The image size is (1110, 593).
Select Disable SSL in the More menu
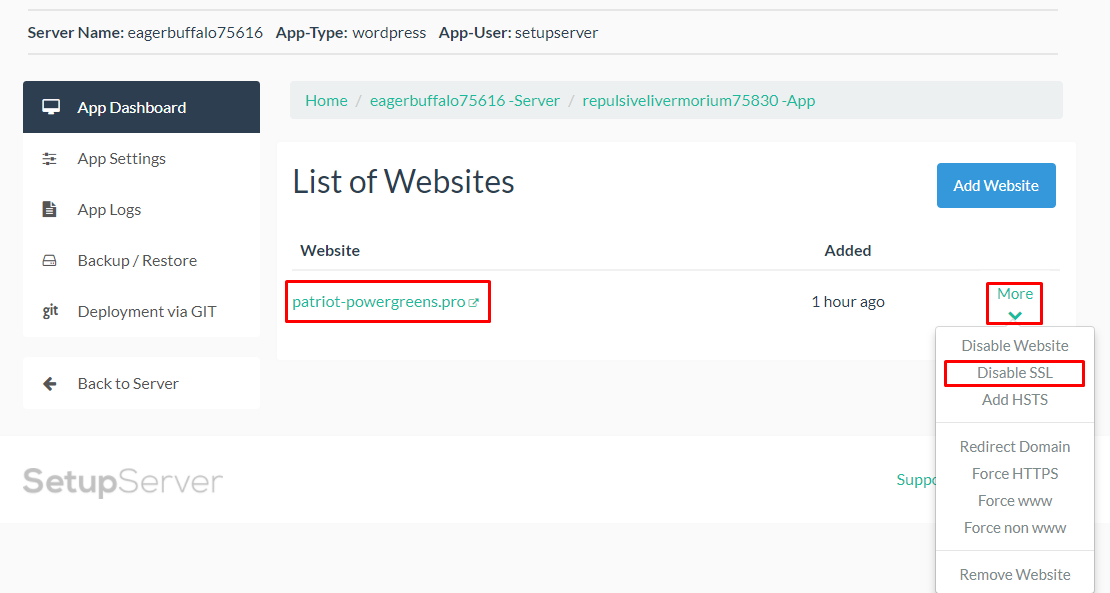point(1014,372)
